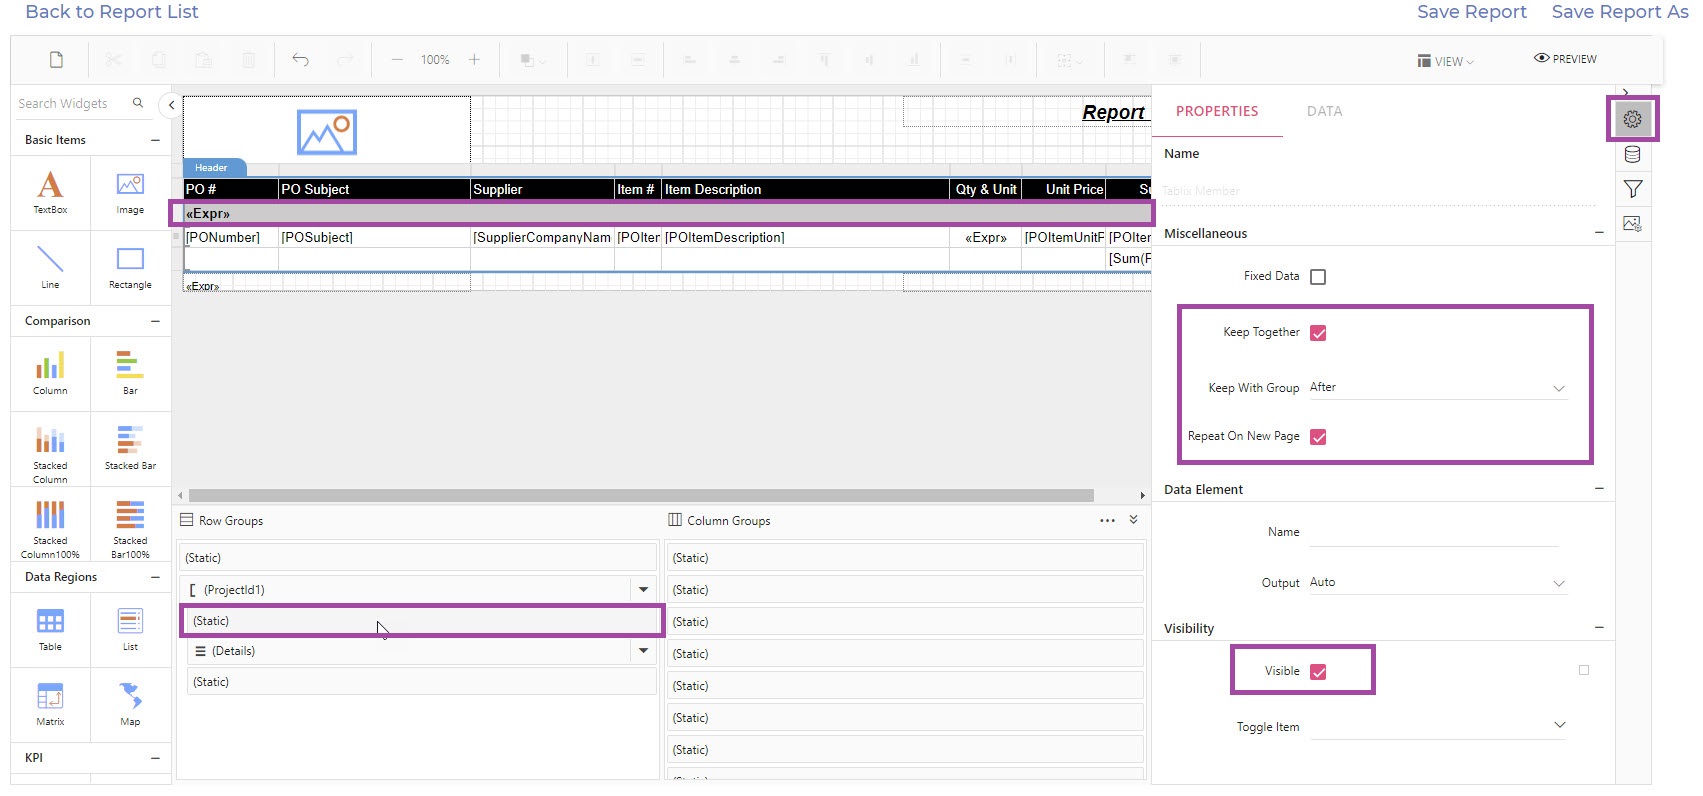Screen dimensions: 1703x796
Task: Open the Data database panel icon
Action: coord(1632,154)
